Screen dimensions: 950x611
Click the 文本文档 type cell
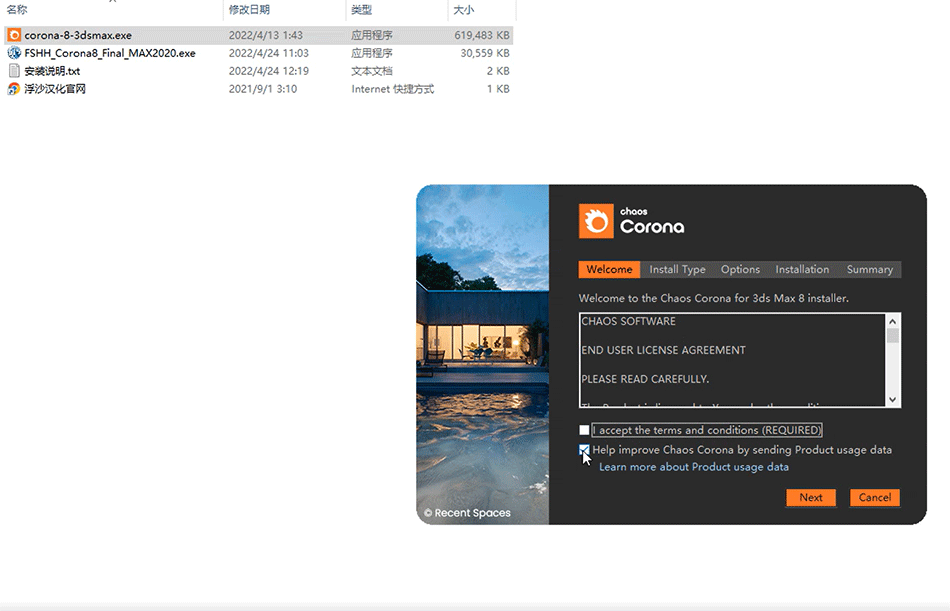point(371,71)
